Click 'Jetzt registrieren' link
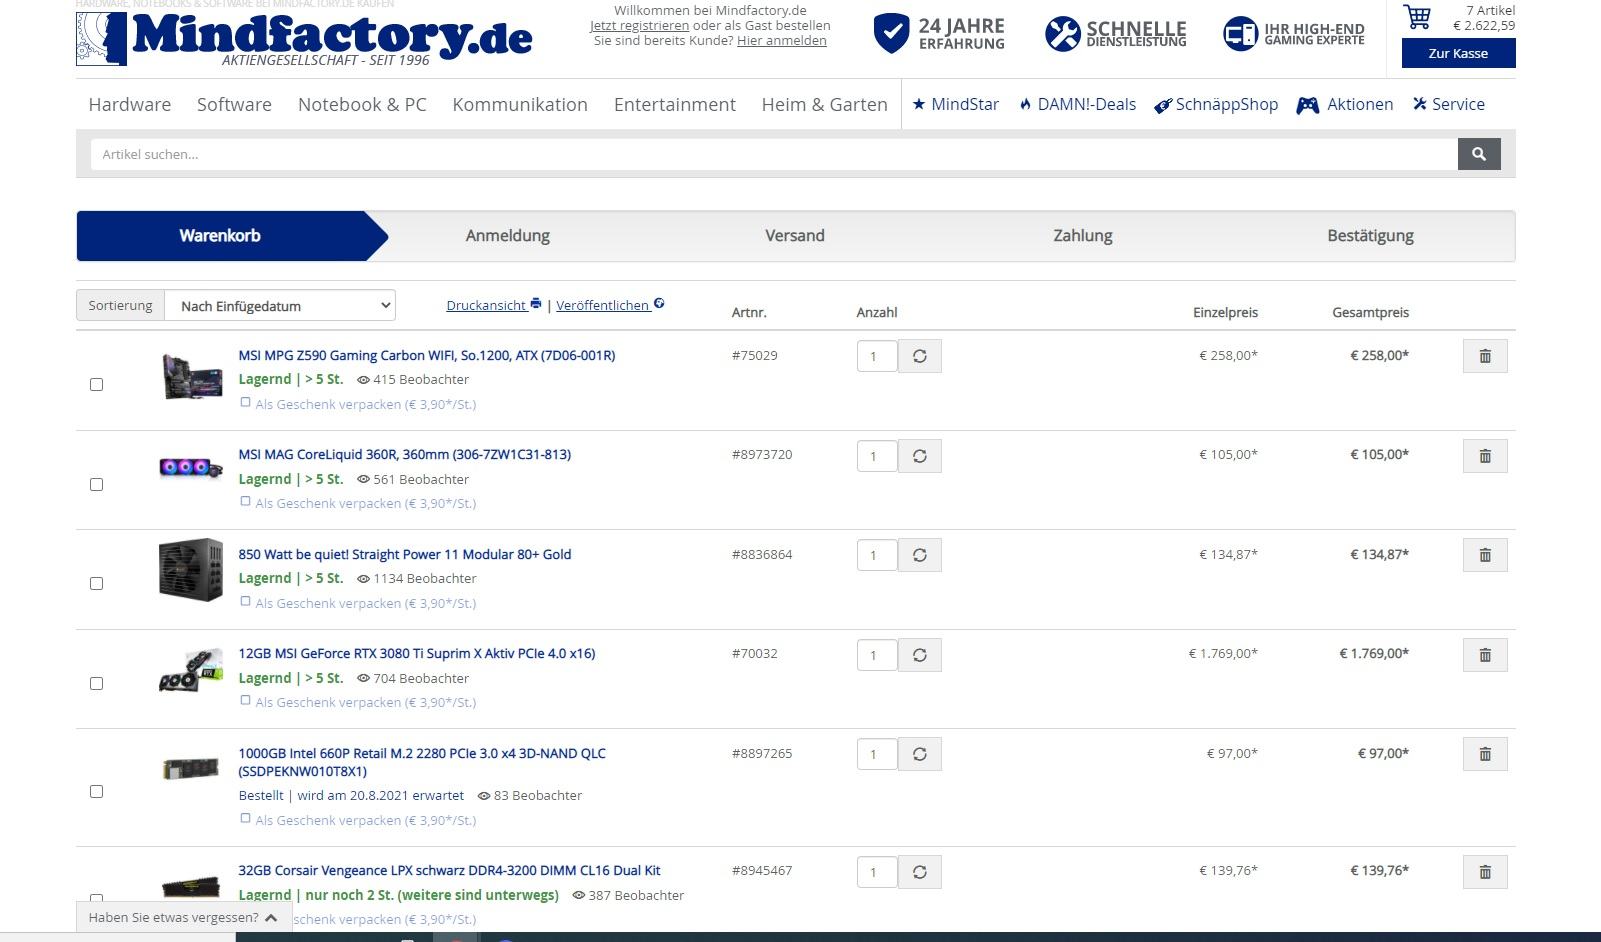 coord(639,25)
